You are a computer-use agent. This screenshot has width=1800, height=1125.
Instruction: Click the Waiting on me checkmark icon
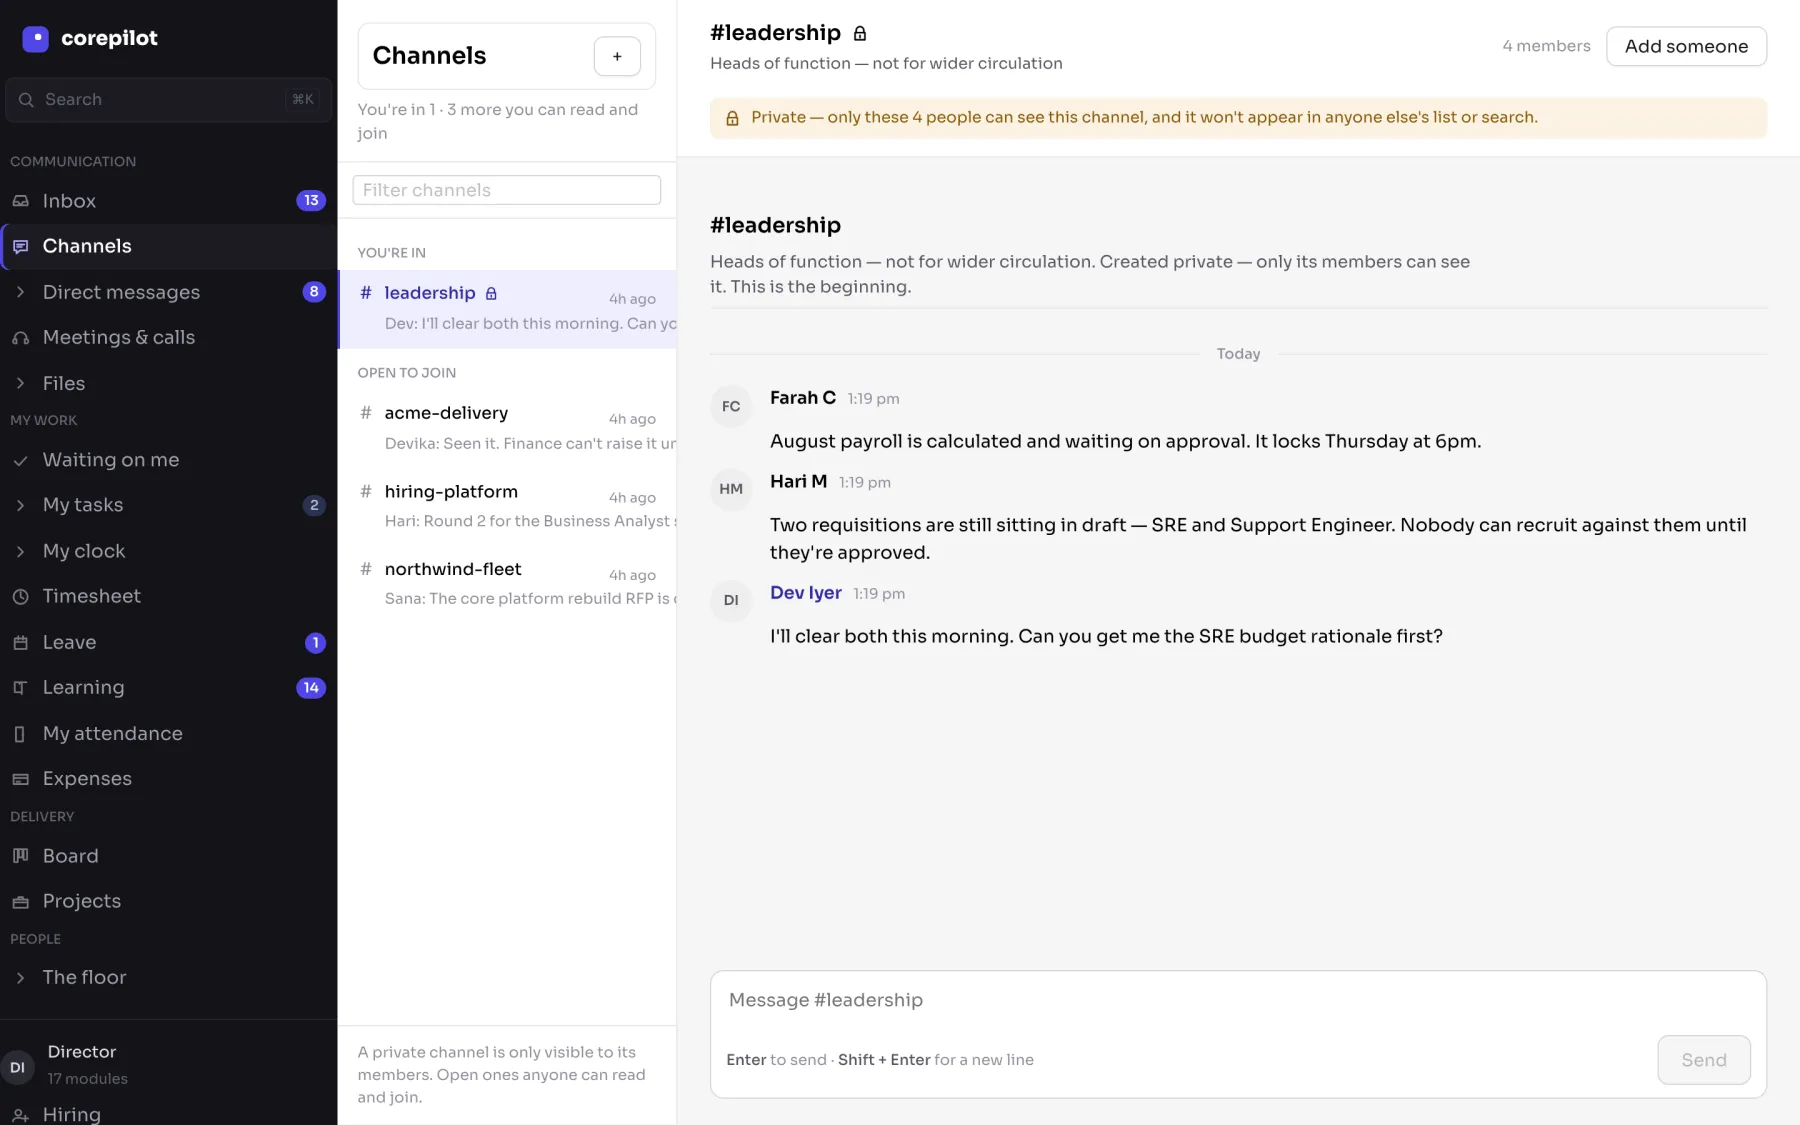click(20, 460)
